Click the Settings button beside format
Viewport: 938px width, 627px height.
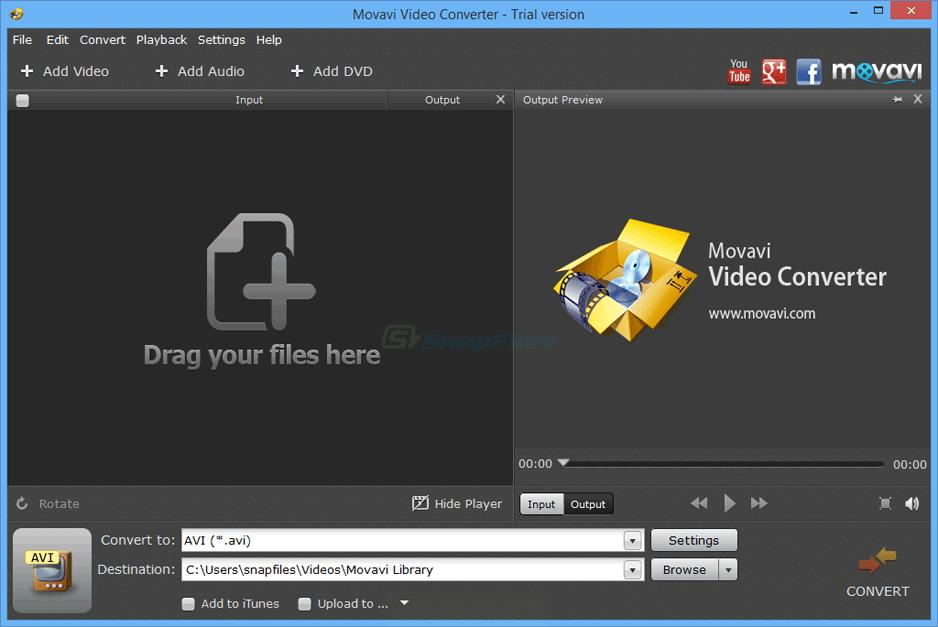pos(693,541)
